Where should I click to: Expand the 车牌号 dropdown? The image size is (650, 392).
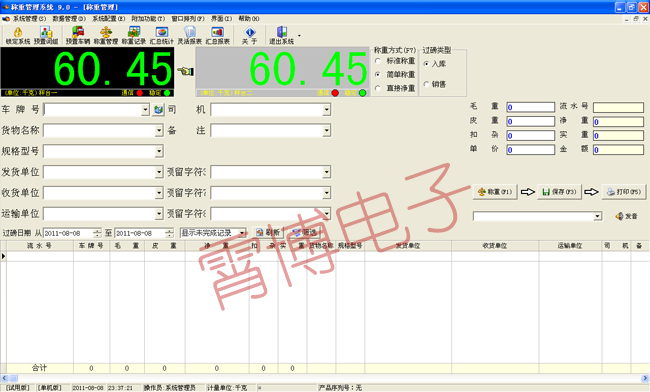pos(145,110)
